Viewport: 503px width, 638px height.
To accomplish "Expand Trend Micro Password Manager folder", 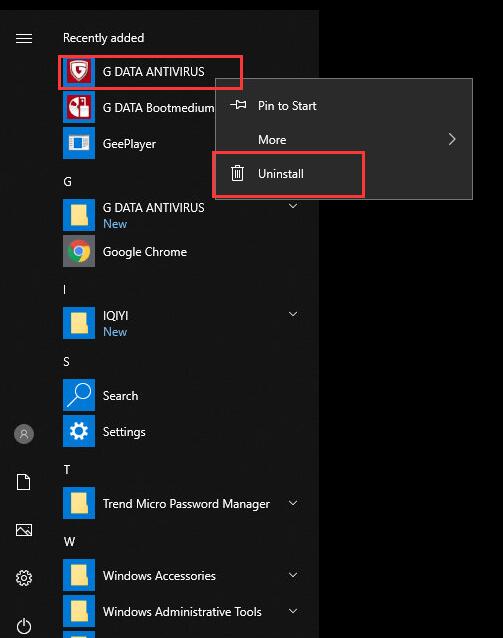I will [x=293, y=503].
